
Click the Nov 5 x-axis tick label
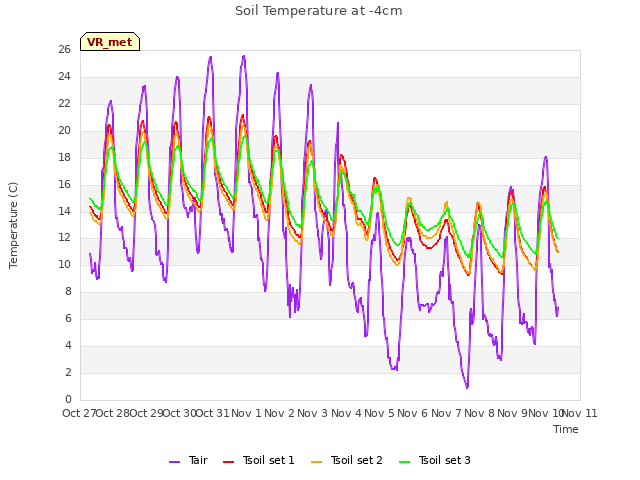(380, 413)
